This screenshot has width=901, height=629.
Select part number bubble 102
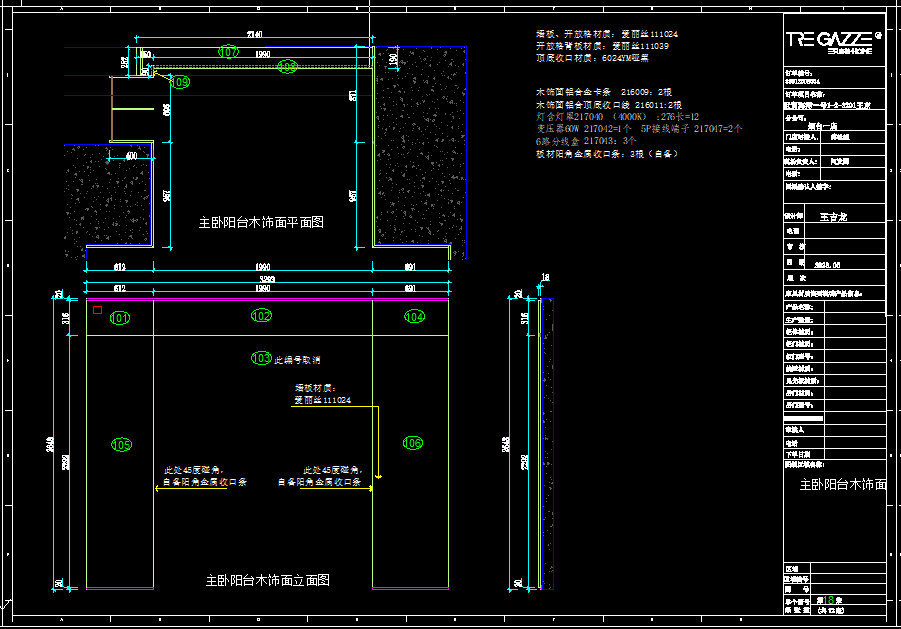coord(261,315)
